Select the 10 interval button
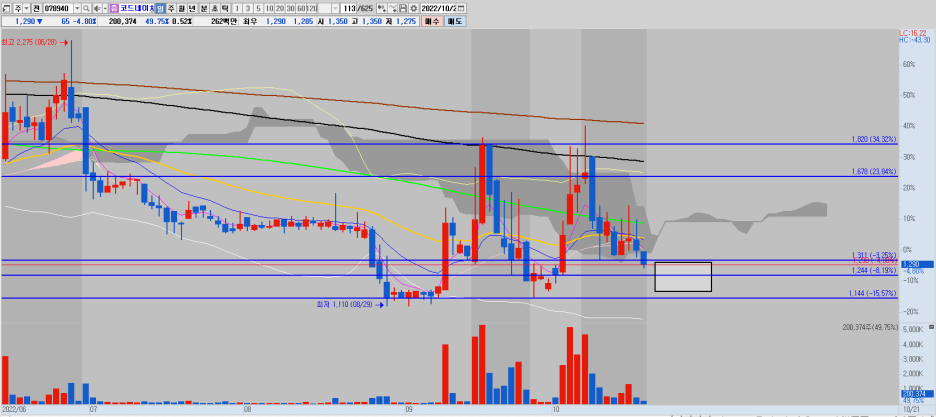The height and width of the screenshot is (417, 936). pos(269,8)
